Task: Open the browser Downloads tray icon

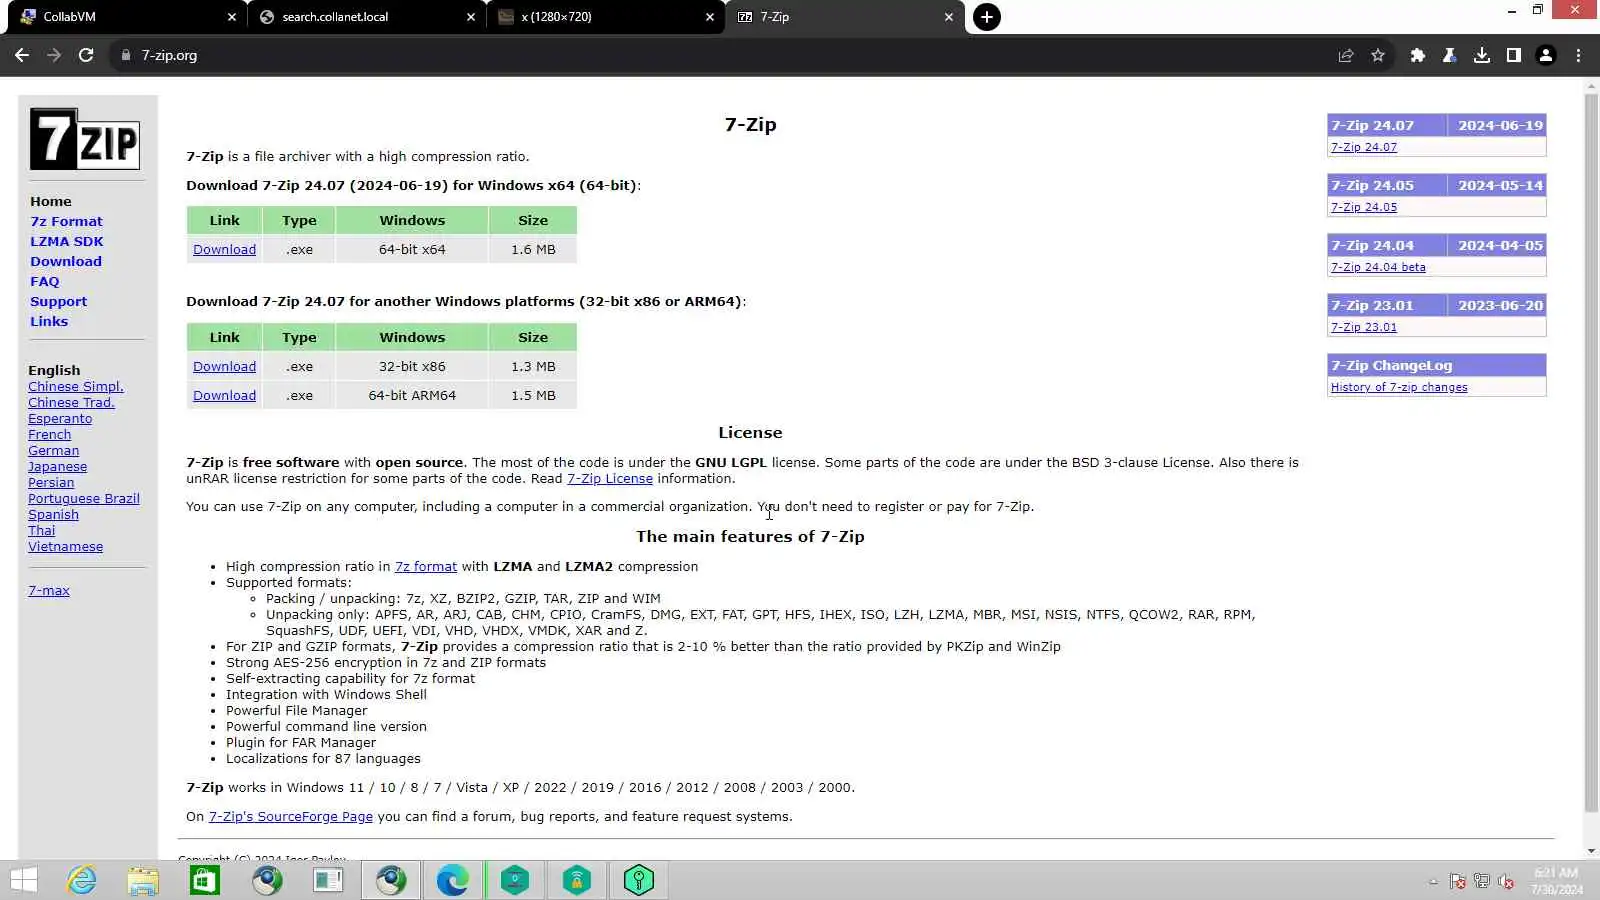Action: pyautogui.click(x=1482, y=55)
